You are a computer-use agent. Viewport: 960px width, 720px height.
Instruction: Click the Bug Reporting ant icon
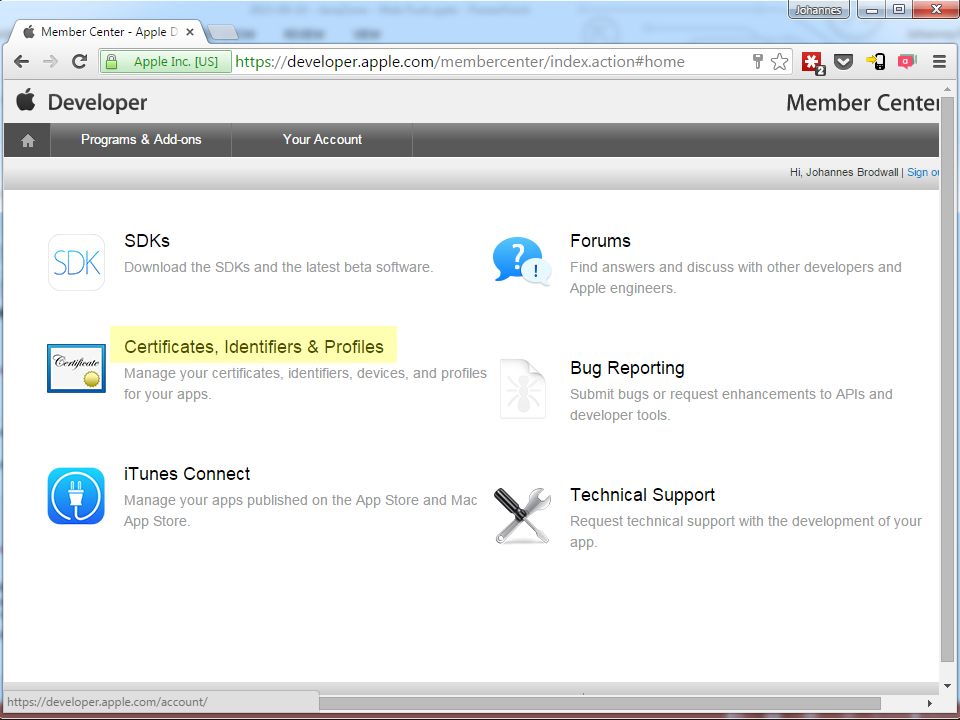[x=522, y=389]
